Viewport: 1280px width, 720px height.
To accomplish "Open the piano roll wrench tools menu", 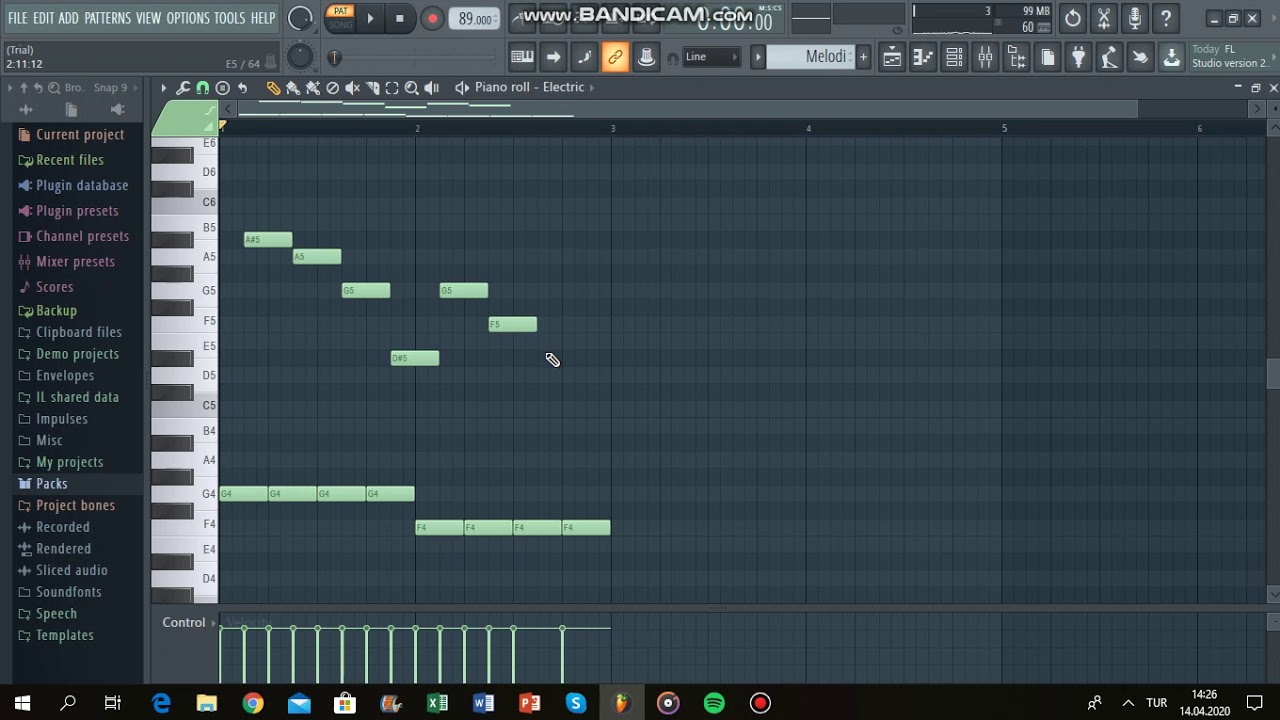I will click(183, 88).
